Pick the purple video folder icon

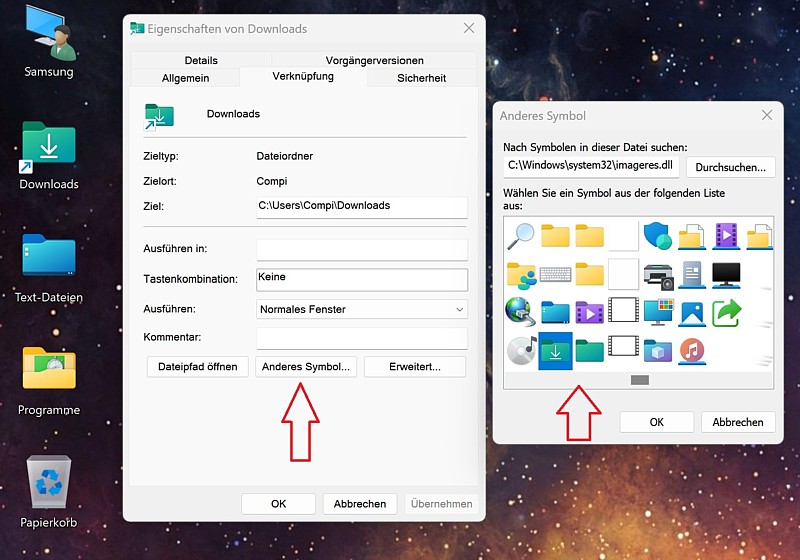[x=589, y=312]
